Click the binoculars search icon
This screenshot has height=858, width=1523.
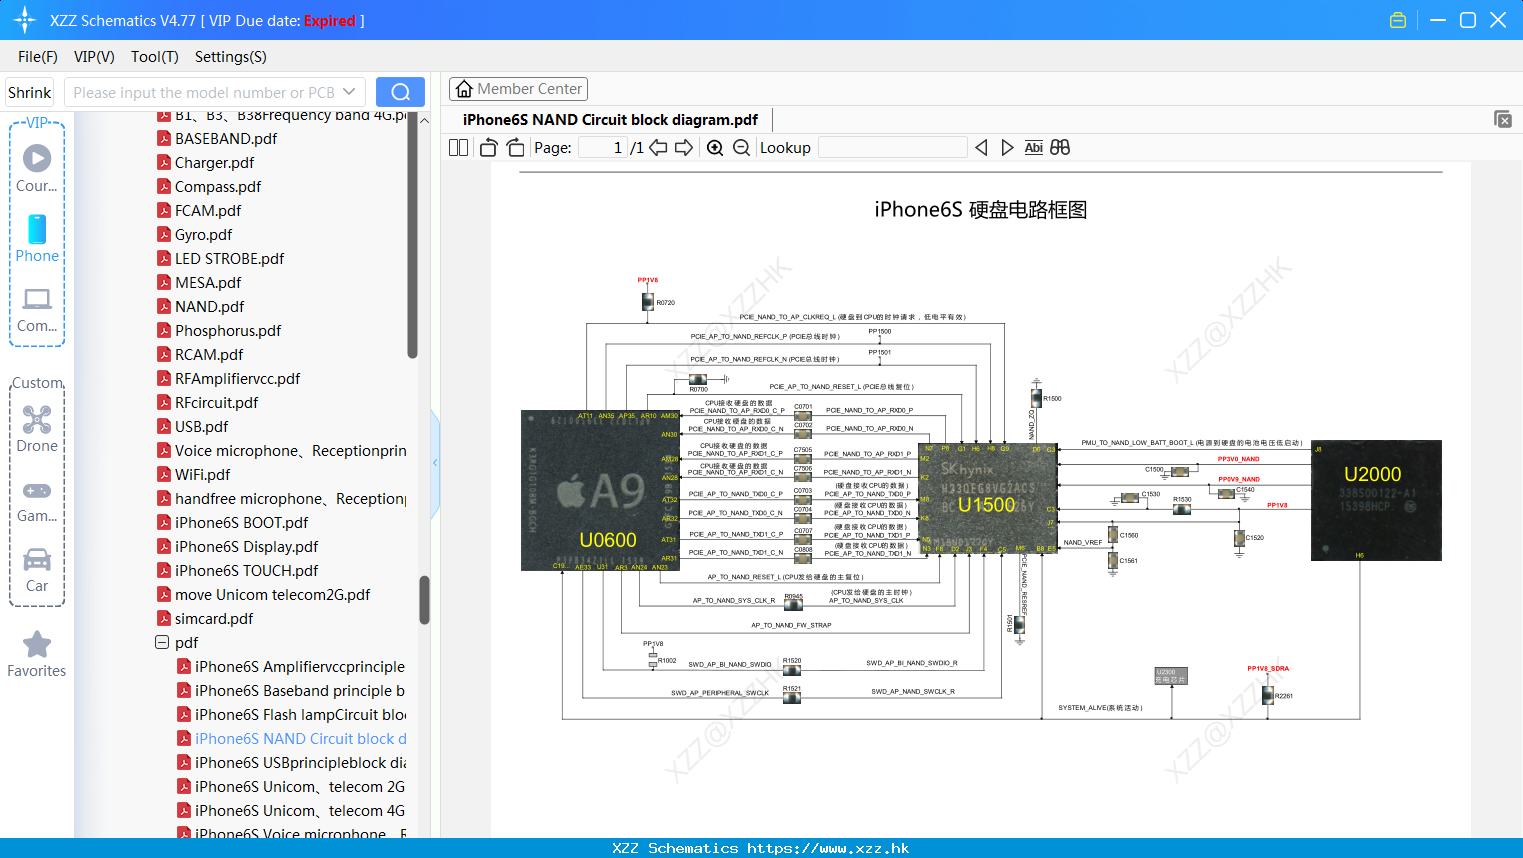[1060, 147]
